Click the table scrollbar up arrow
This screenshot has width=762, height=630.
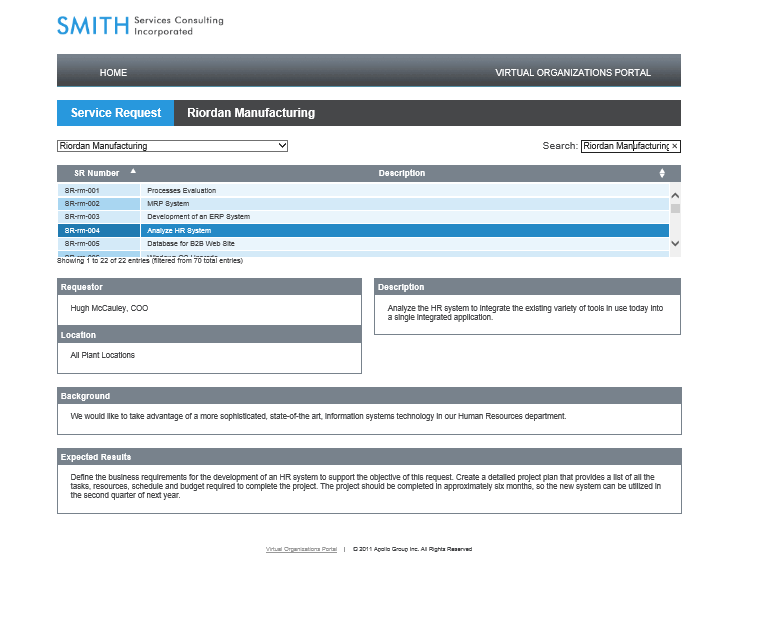675,195
